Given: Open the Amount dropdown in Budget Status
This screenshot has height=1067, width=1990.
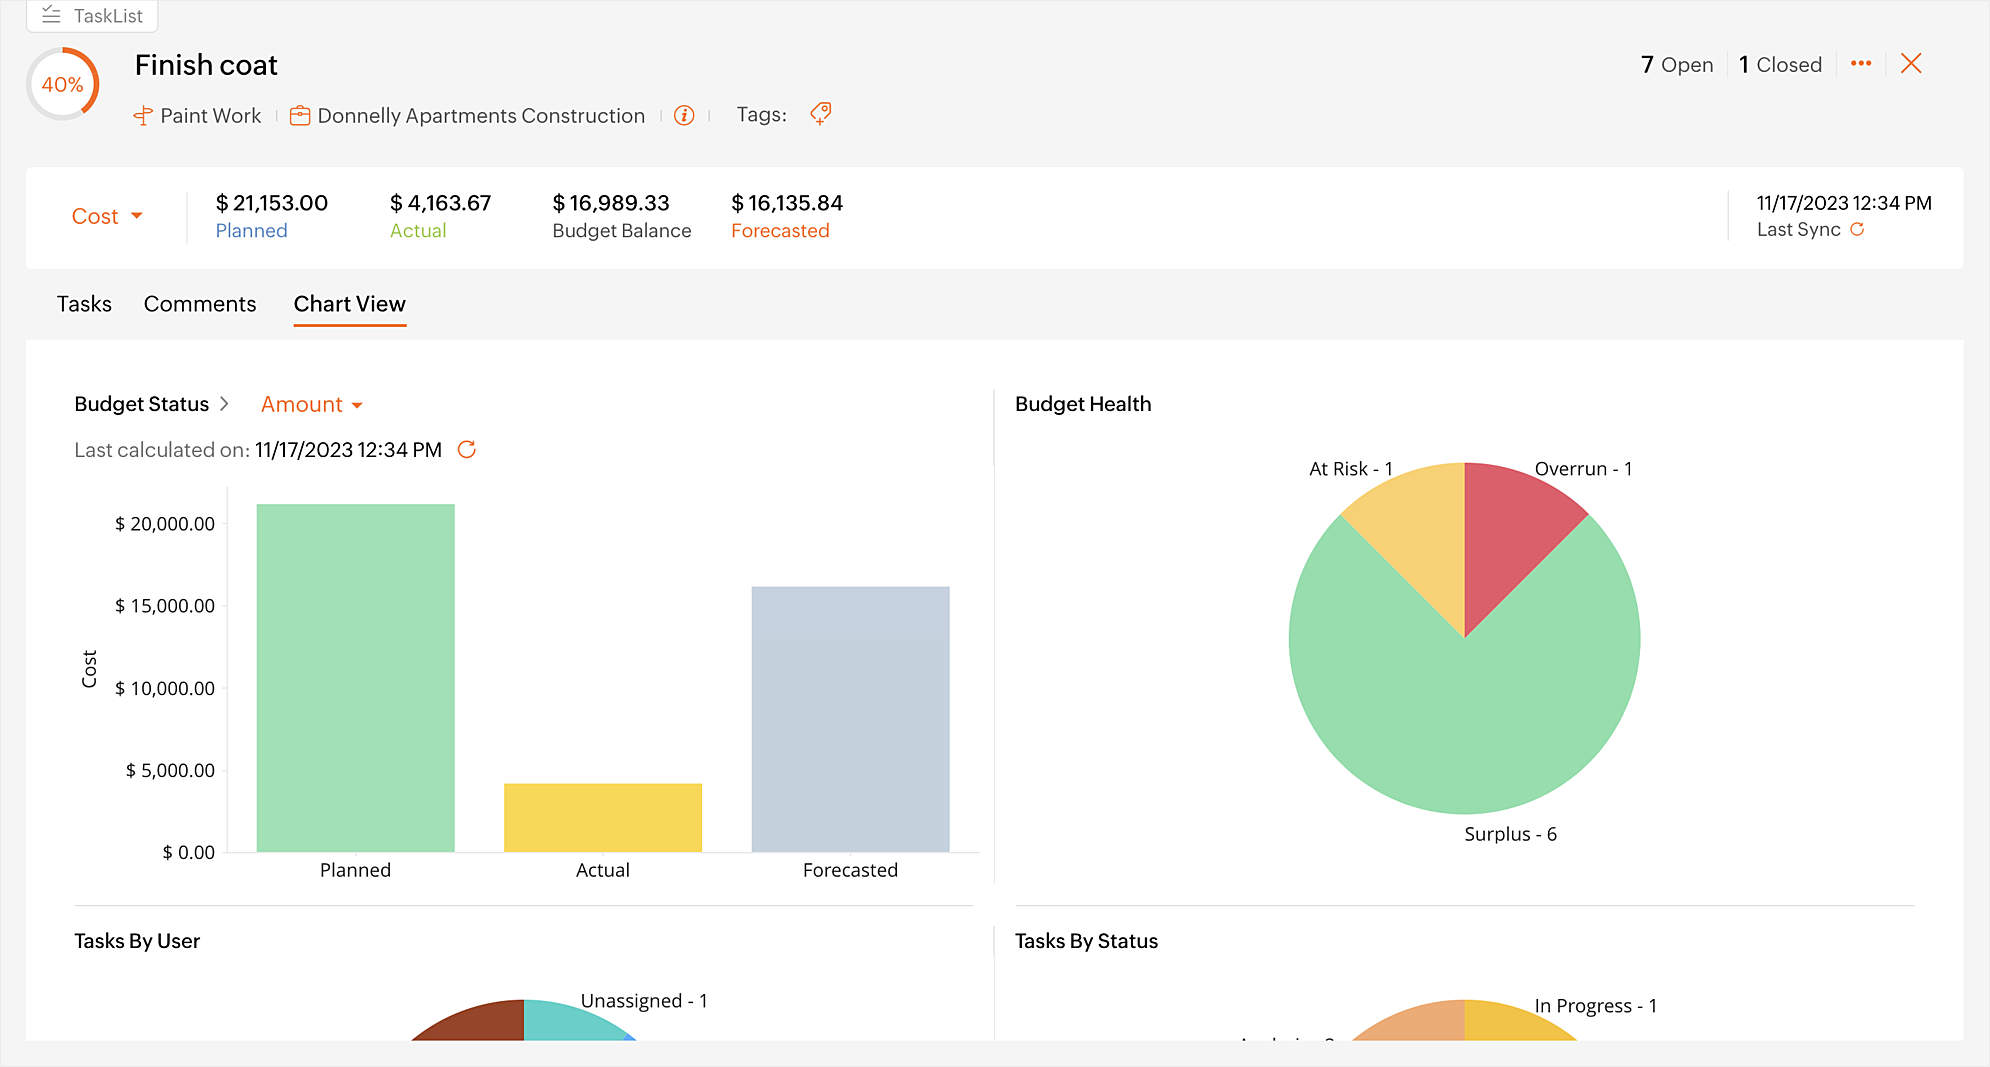Looking at the screenshot, I should 311,405.
